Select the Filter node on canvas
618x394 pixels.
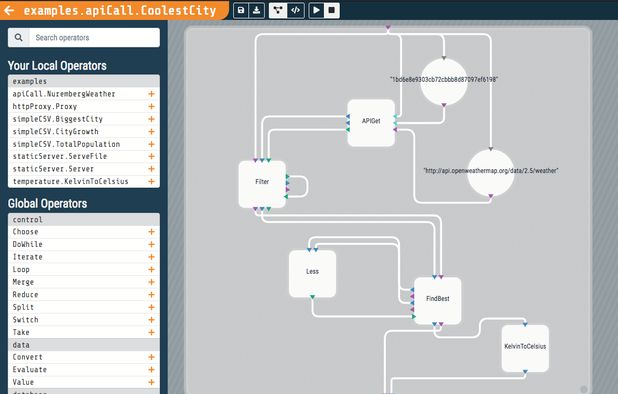(262, 184)
